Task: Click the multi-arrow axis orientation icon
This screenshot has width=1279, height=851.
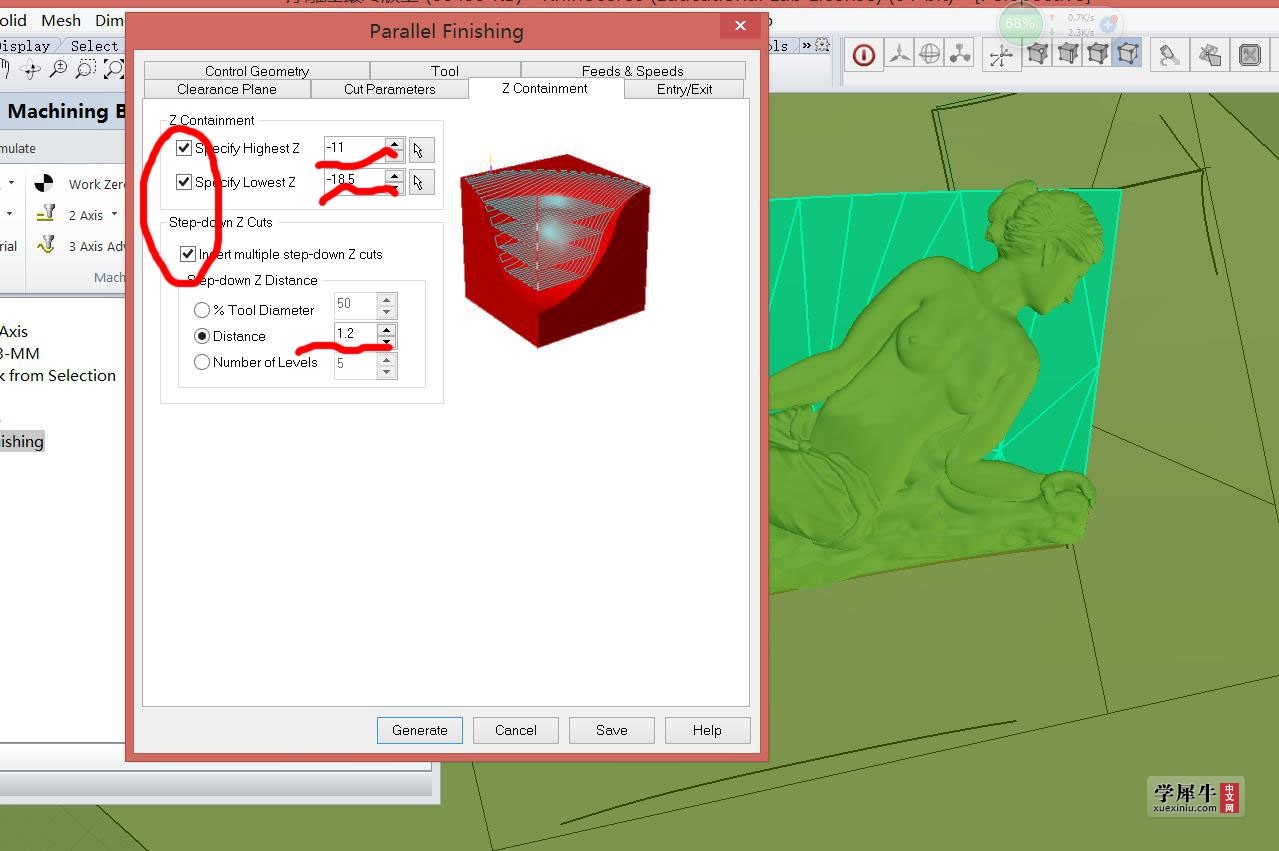Action: (999, 55)
